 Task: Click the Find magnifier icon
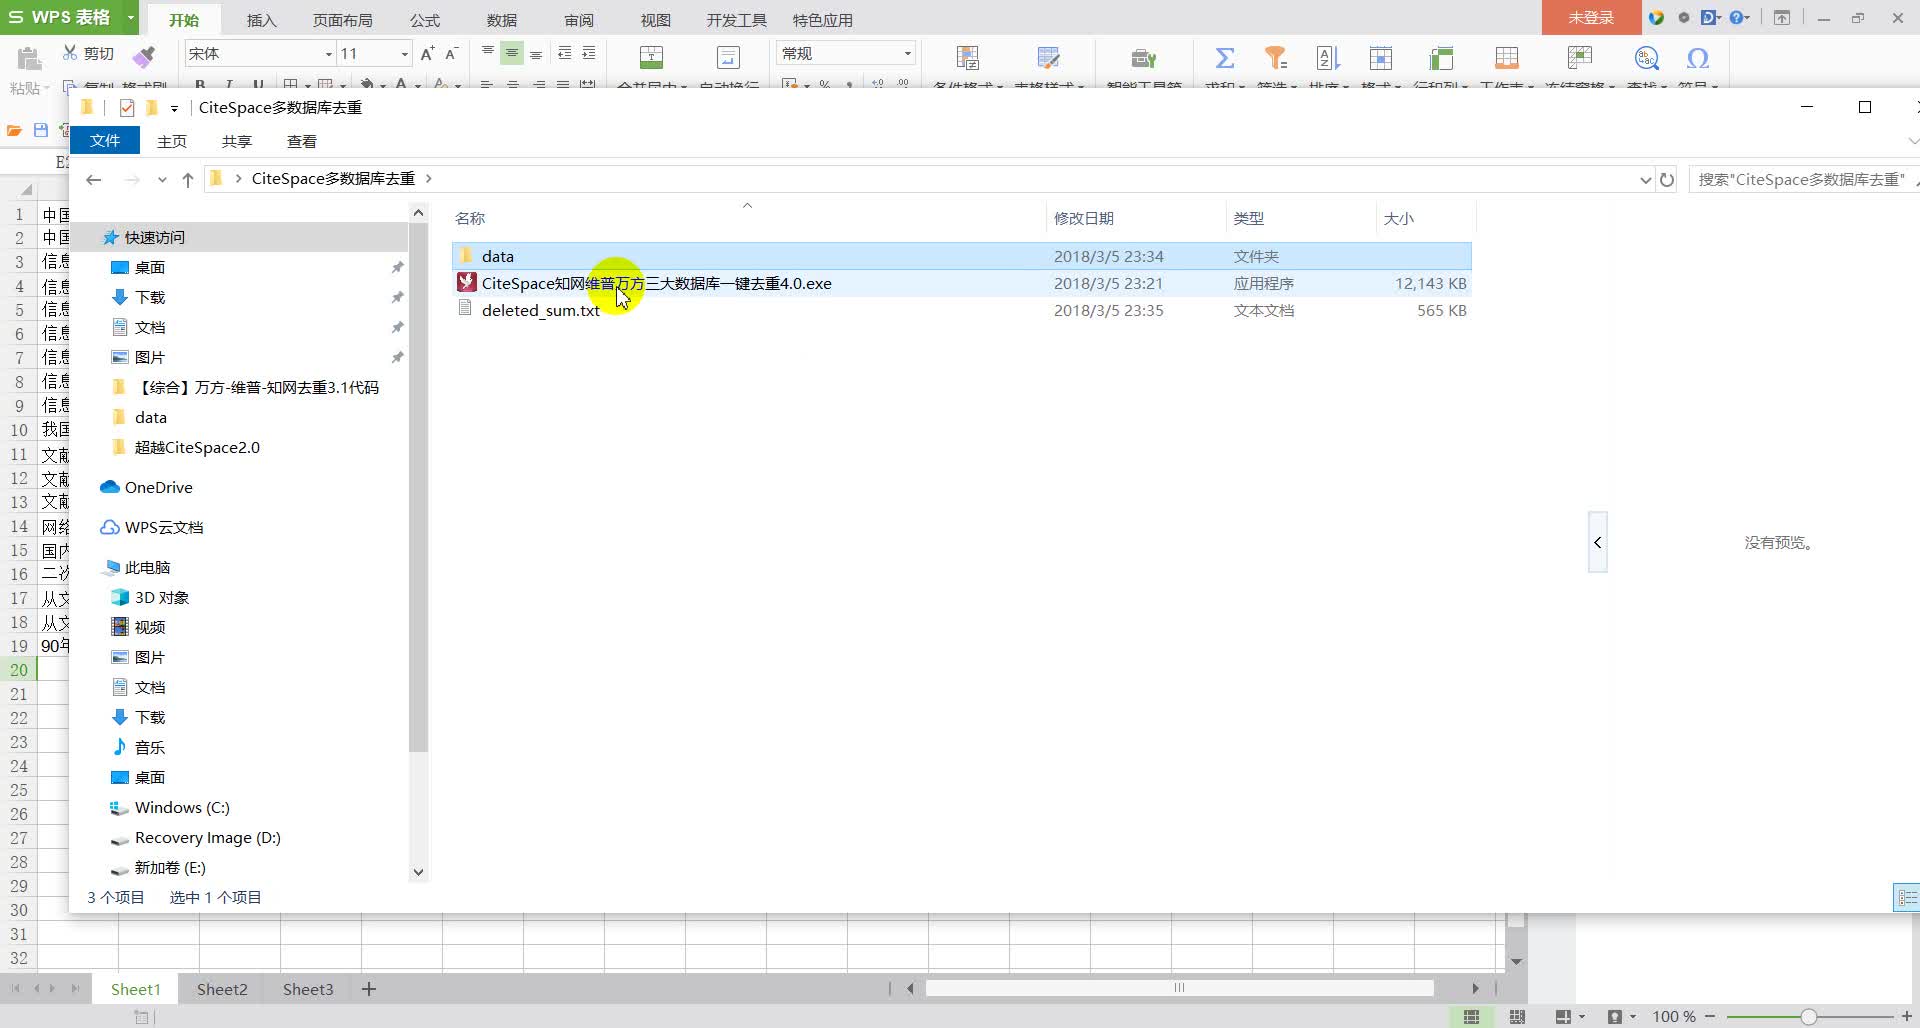1646,58
